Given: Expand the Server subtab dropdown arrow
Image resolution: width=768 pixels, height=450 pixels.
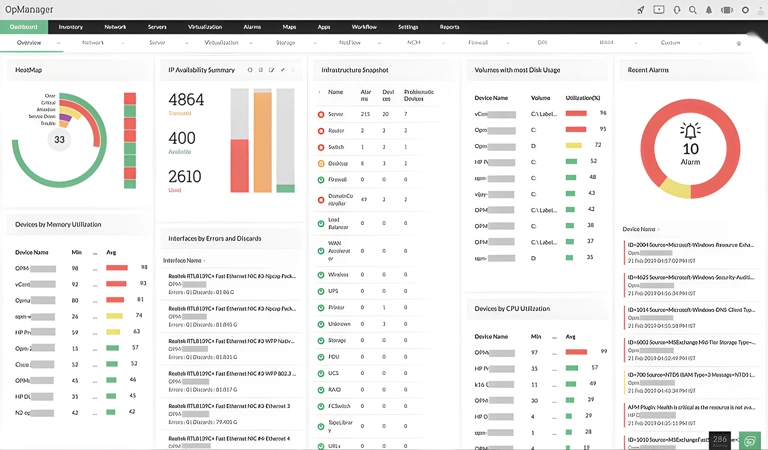Looking at the screenshot, I should pos(187,43).
